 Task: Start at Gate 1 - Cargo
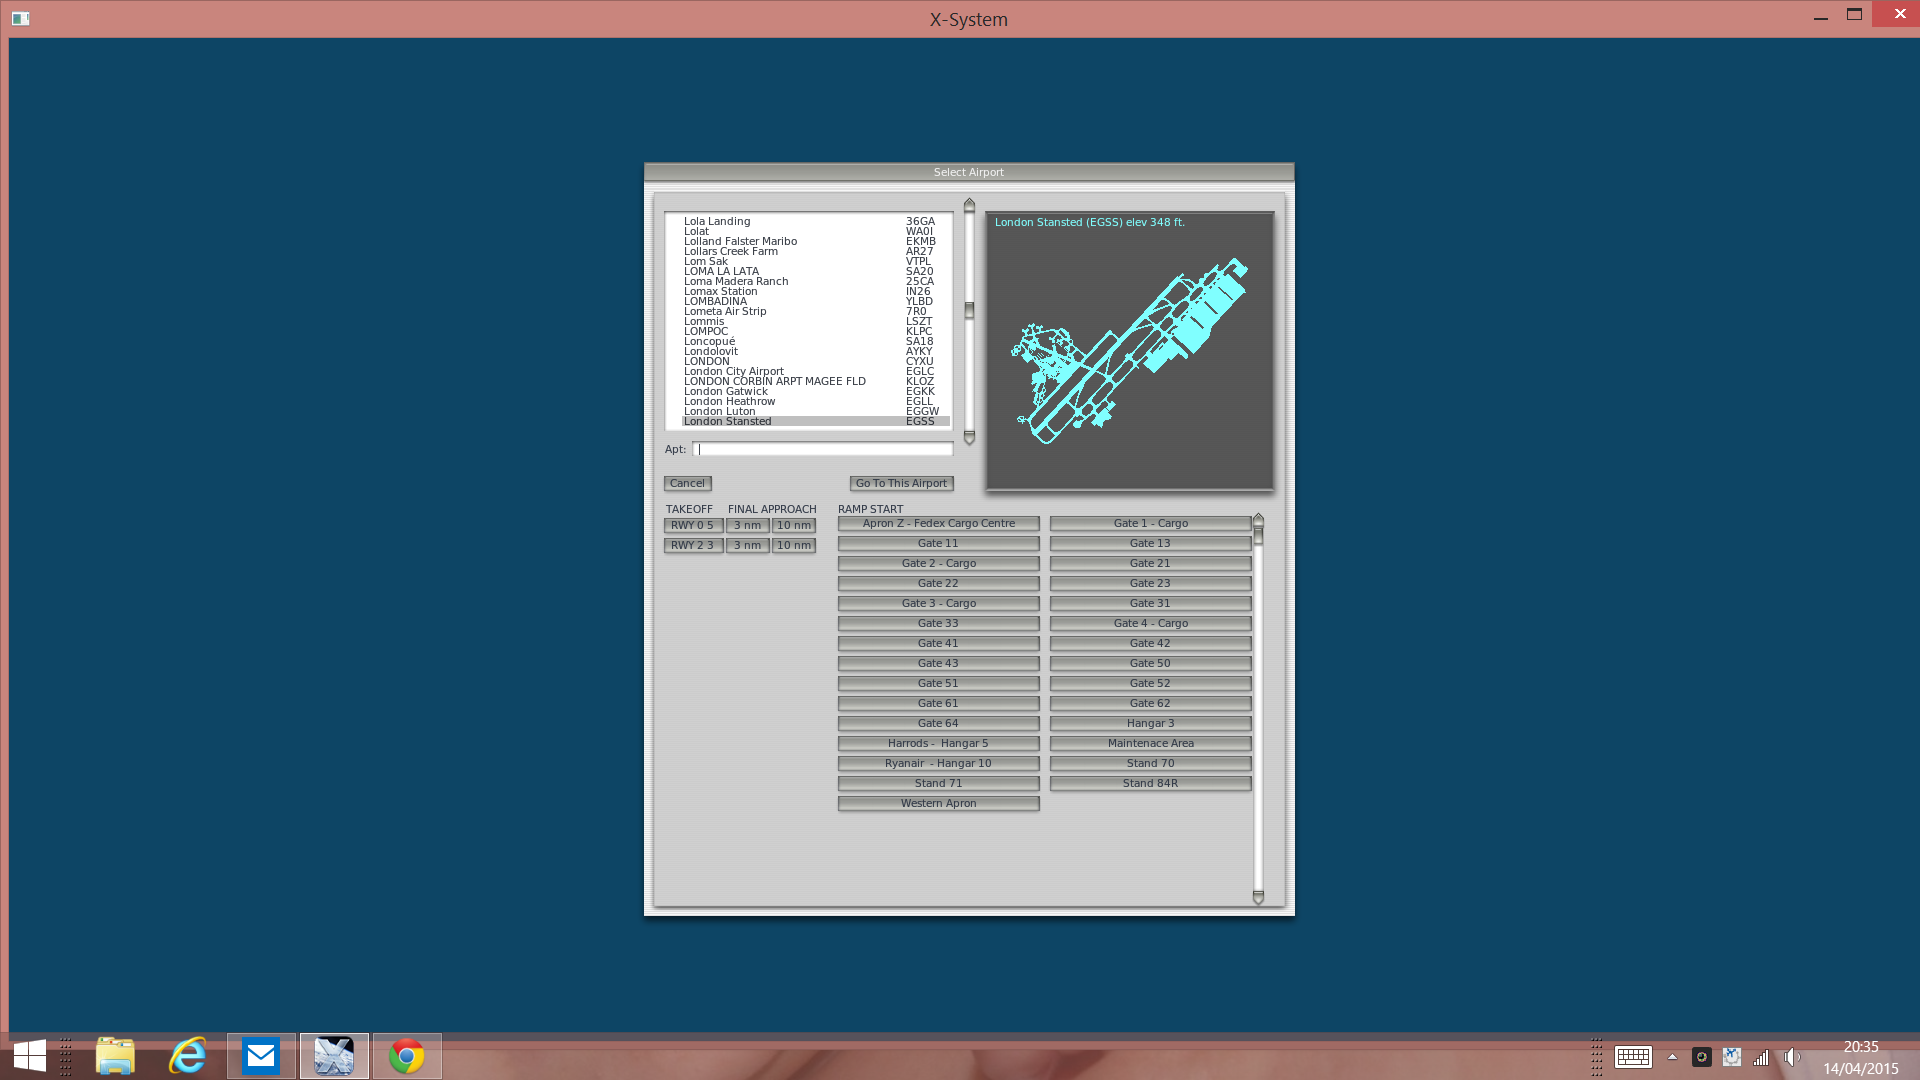tap(1151, 523)
